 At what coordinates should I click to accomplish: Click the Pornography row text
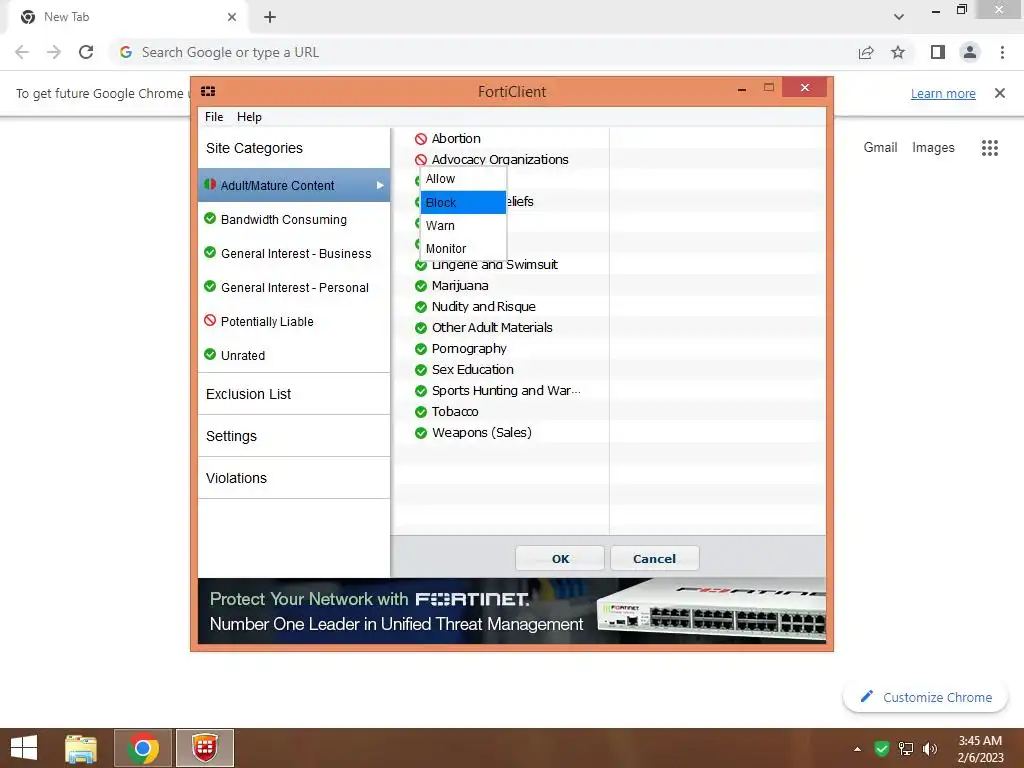tap(469, 349)
